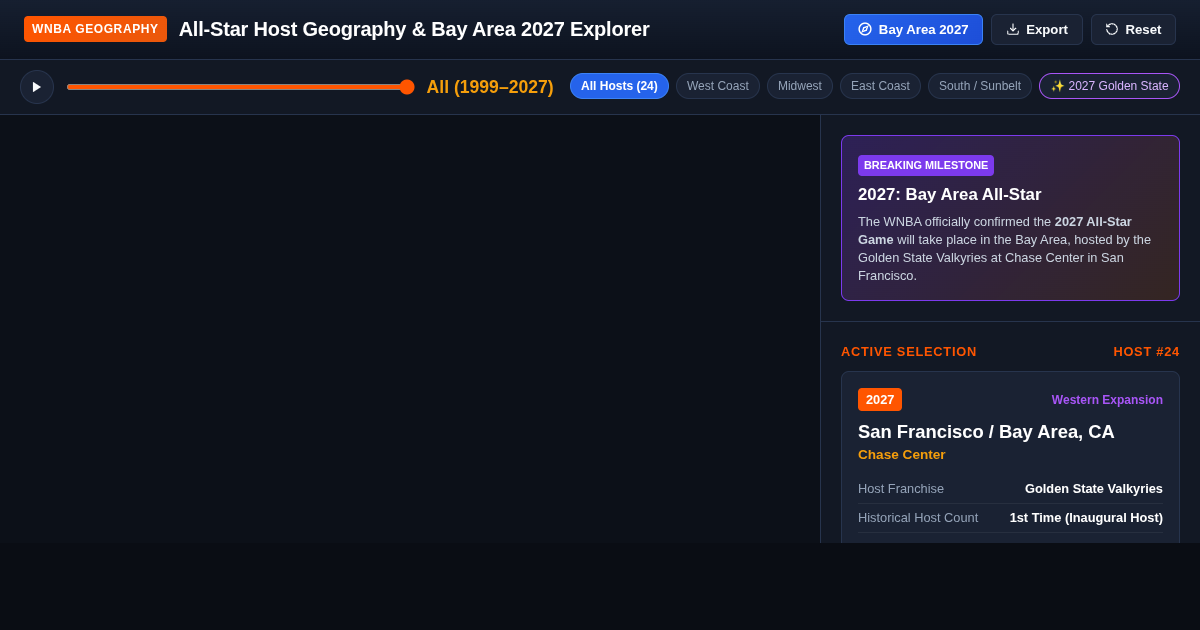The height and width of the screenshot is (630, 1200).
Task: Filter hosts by Midwest
Action: pos(800,86)
